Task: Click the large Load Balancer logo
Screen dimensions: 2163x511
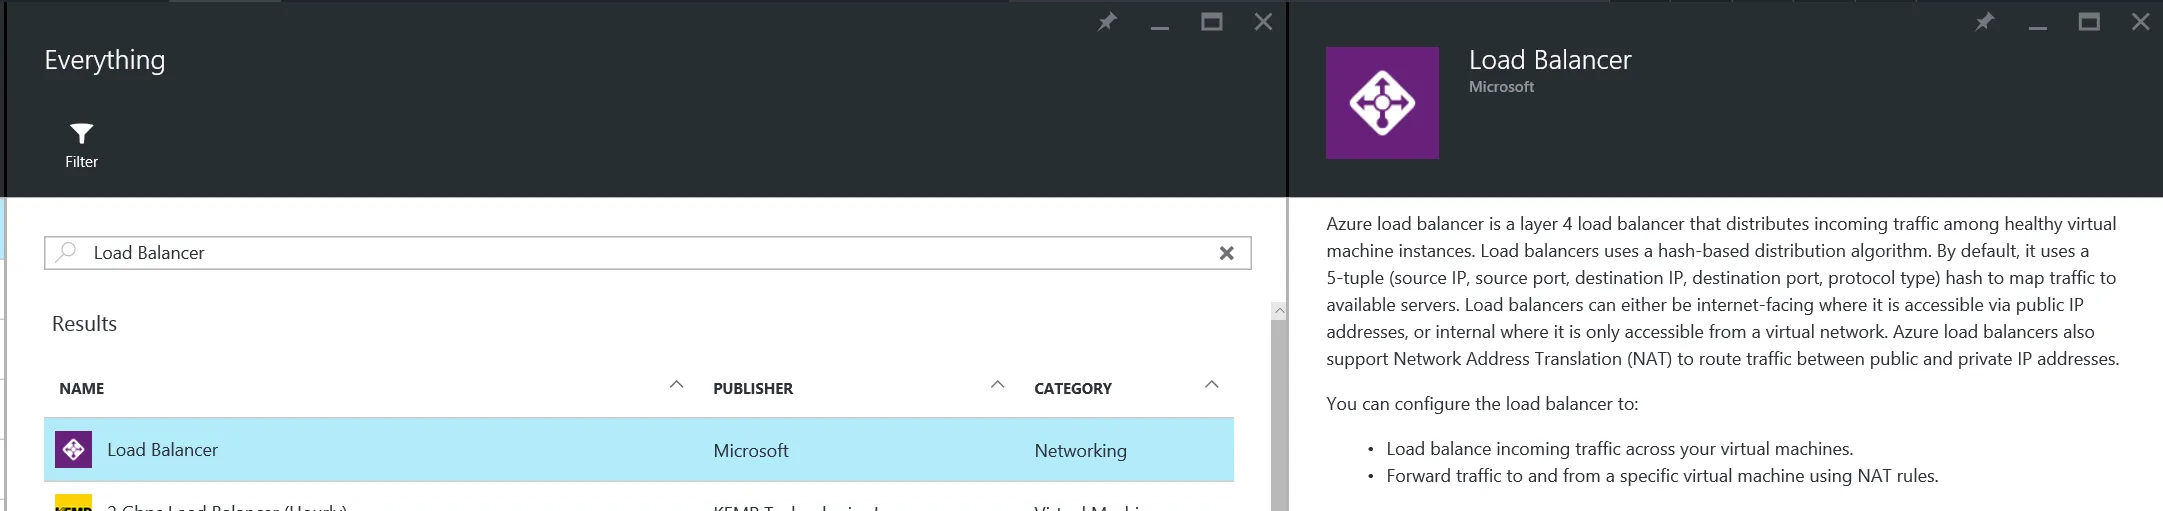Action: (1382, 103)
